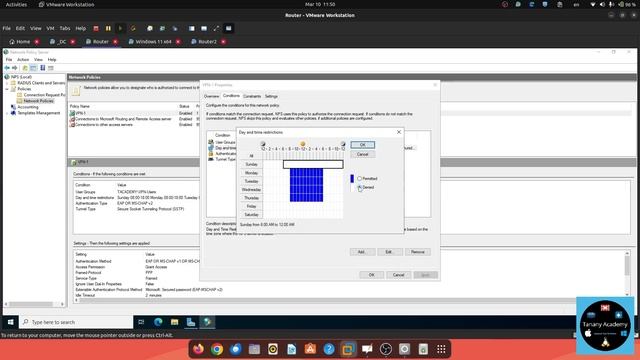Image resolution: width=640 pixels, height=360 pixels.
Task: Switch to Constraints tab in VPN properties
Action: click(252, 96)
